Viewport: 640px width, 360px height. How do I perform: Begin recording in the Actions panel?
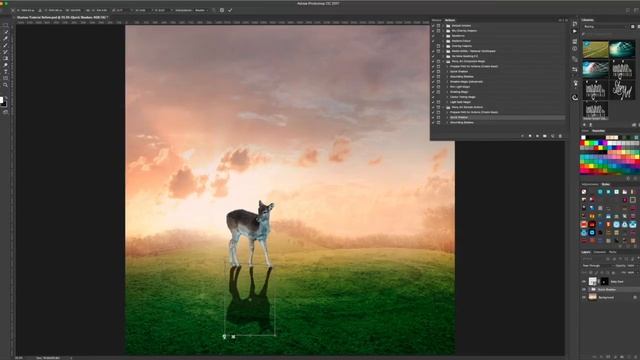pos(530,136)
